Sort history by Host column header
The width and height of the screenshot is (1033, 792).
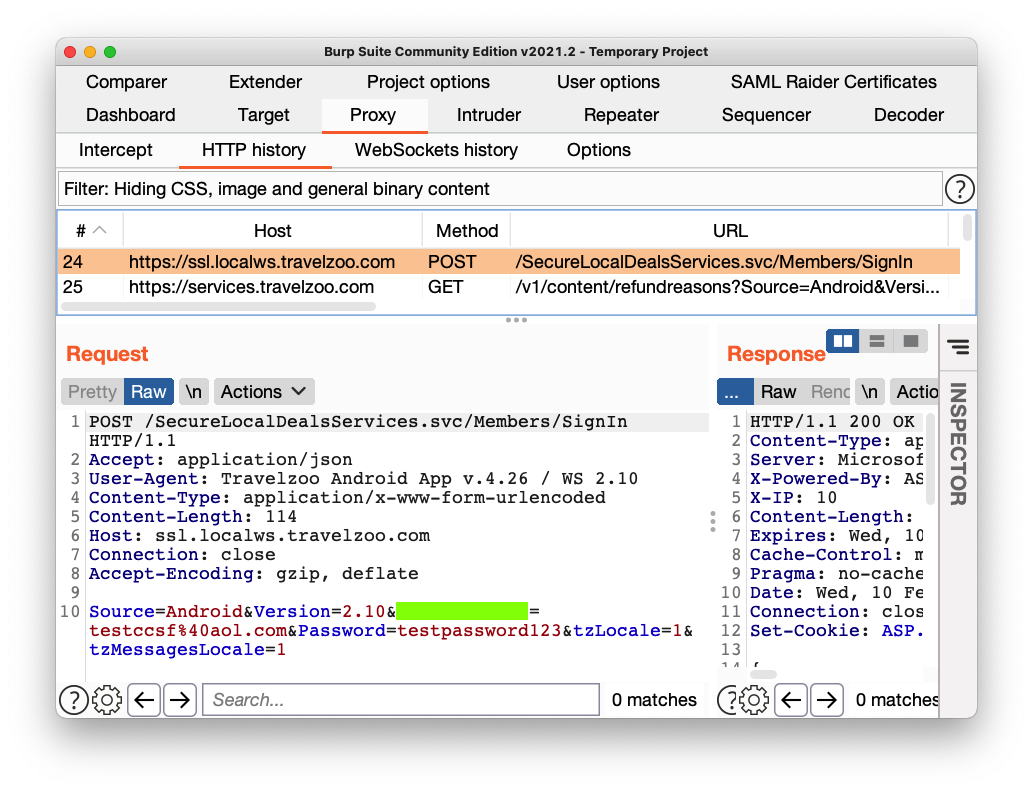(273, 231)
